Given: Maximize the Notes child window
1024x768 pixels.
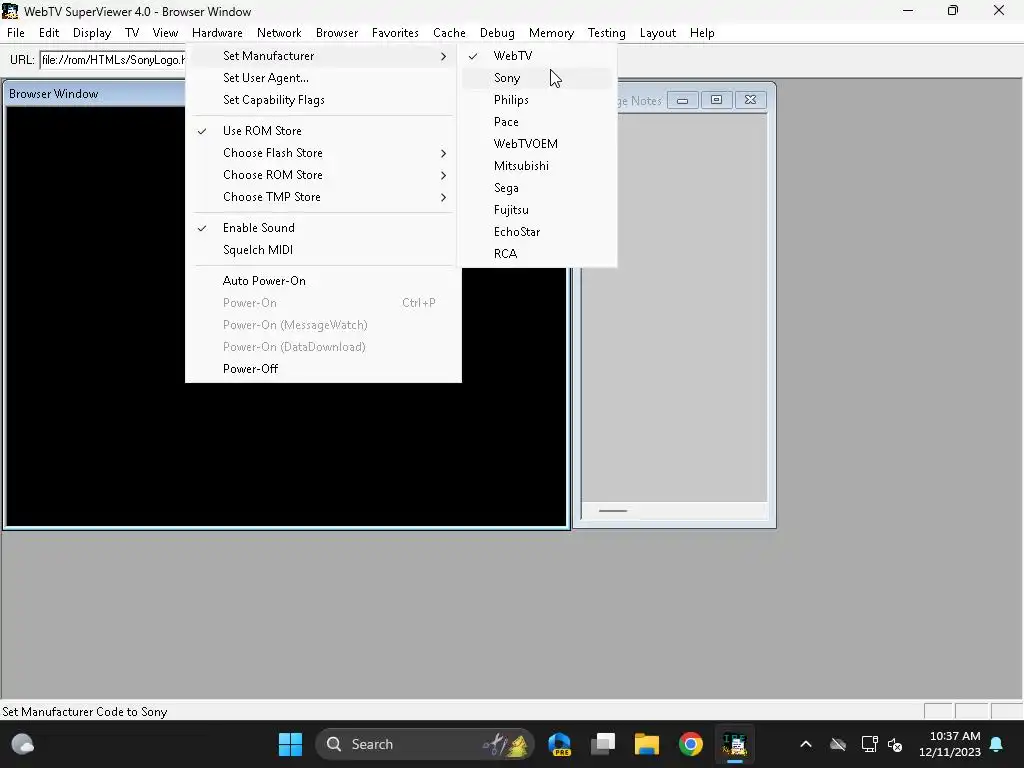Looking at the screenshot, I should coord(716,100).
